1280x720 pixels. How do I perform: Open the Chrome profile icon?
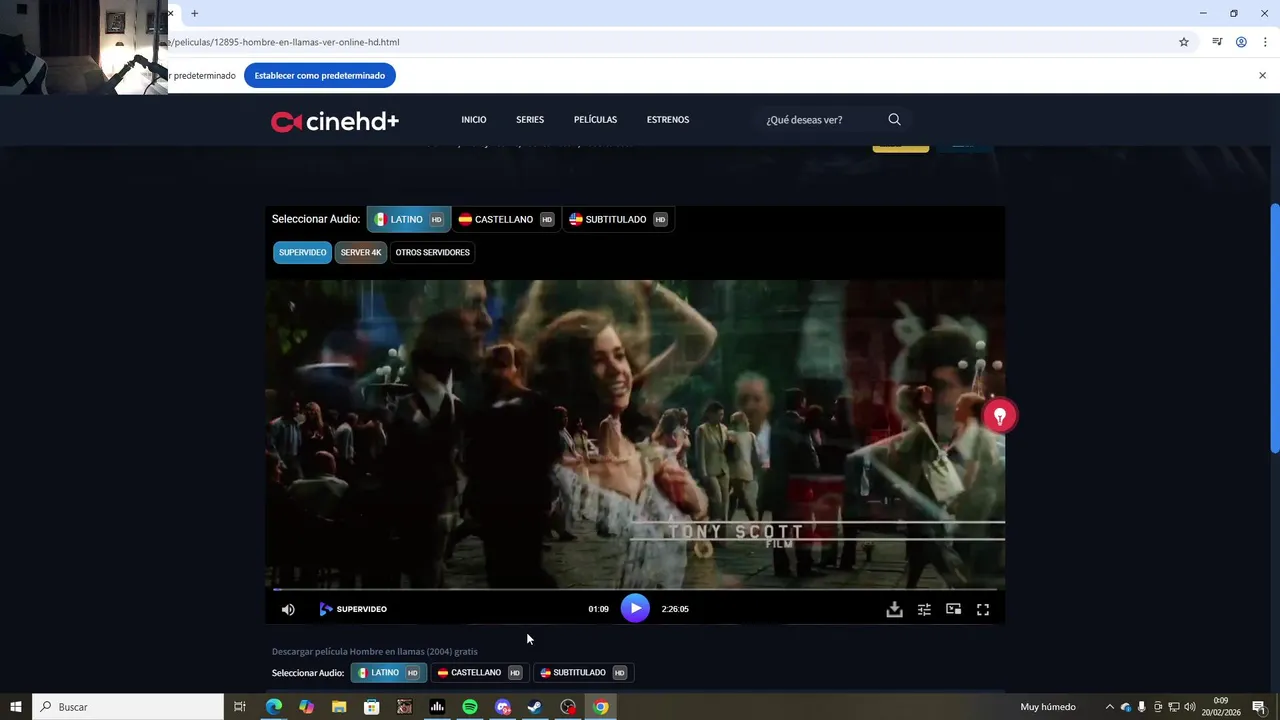tap(1241, 42)
